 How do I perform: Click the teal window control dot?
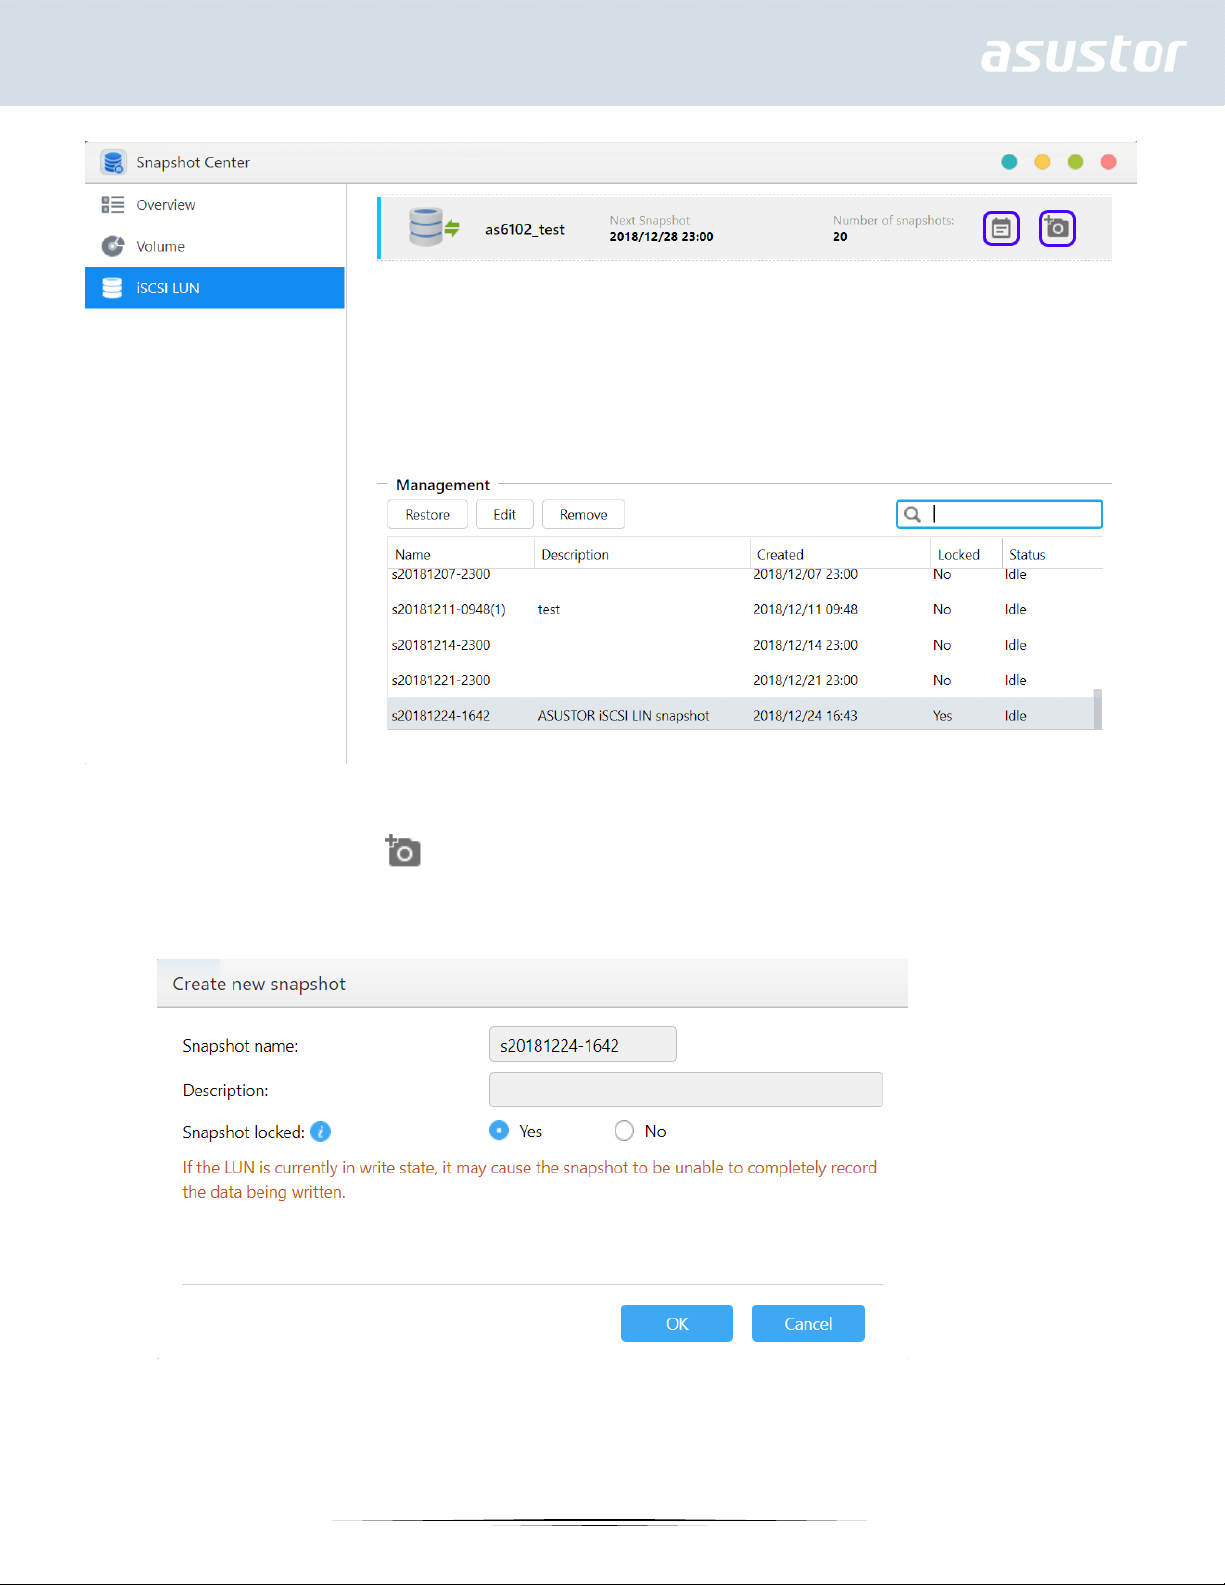(1009, 162)
